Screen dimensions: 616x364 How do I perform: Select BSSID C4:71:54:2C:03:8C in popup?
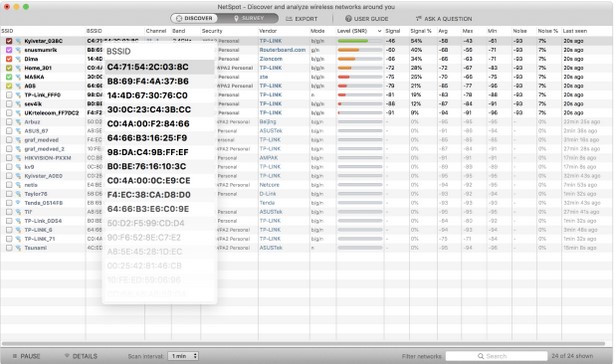tap(159, 67)
